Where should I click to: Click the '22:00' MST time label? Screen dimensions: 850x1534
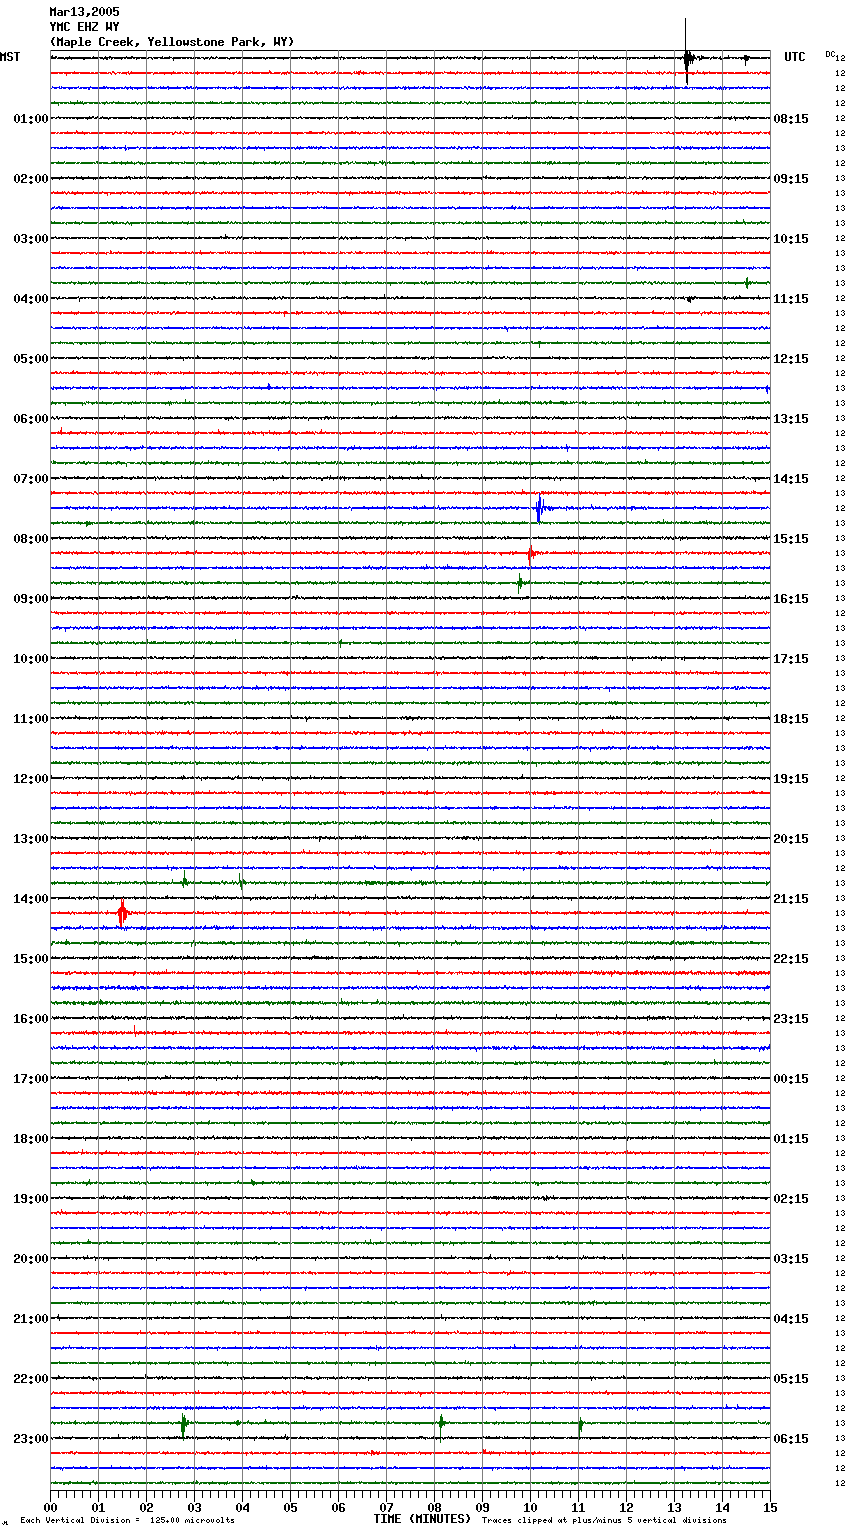point(31,1379)
